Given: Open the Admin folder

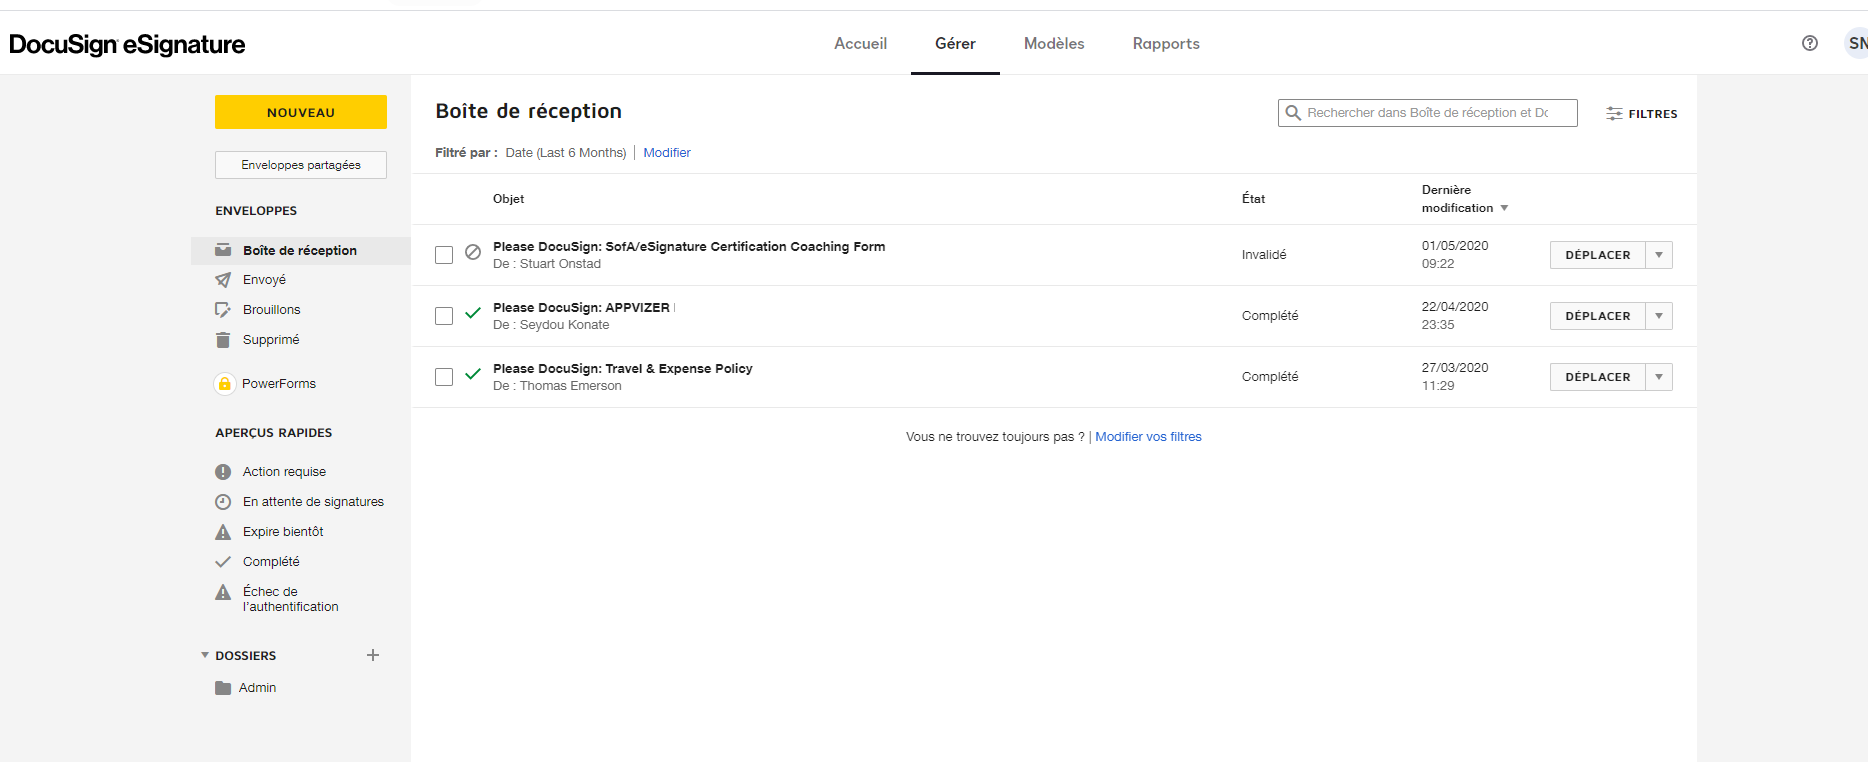Looking at the screenshot, I should coord(257,688).
